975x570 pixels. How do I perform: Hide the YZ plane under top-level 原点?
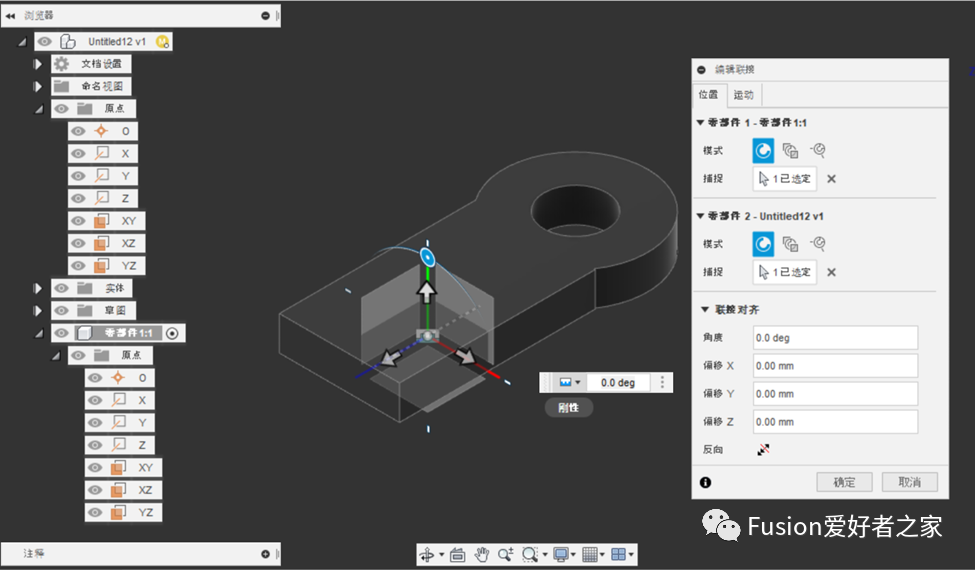tap(78, 265)
